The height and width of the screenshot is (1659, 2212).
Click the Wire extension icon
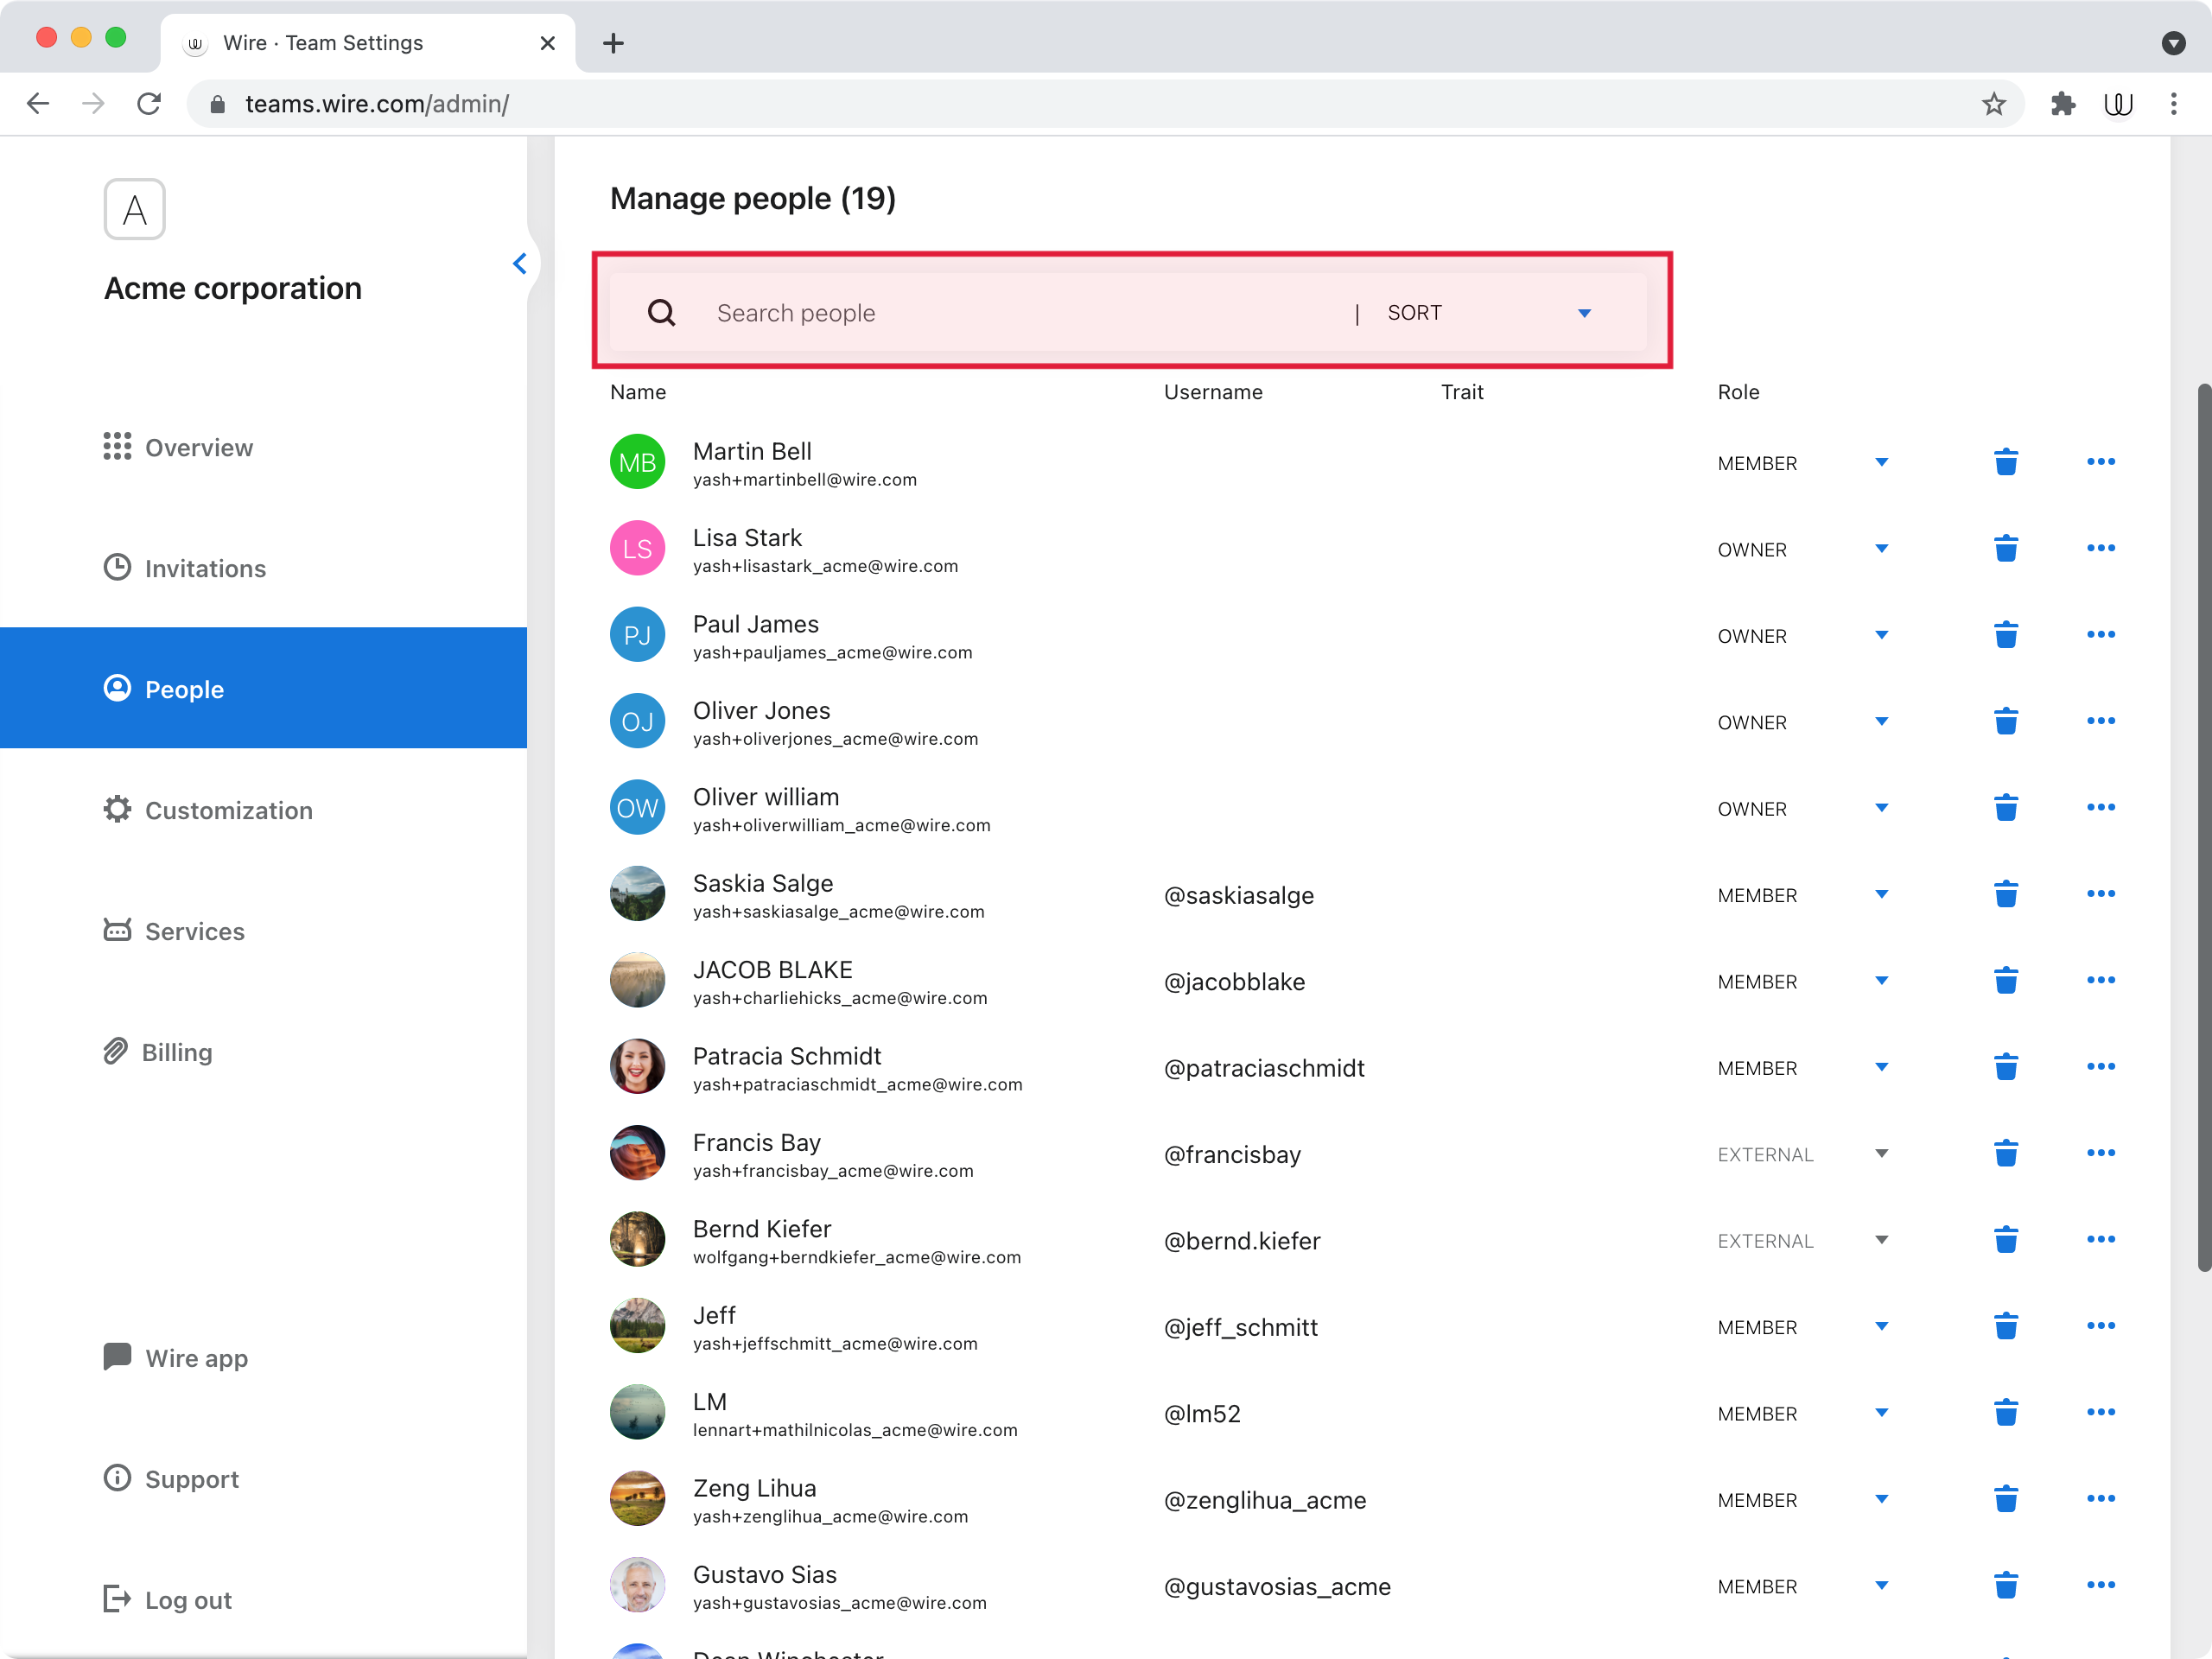point(2118,104)
